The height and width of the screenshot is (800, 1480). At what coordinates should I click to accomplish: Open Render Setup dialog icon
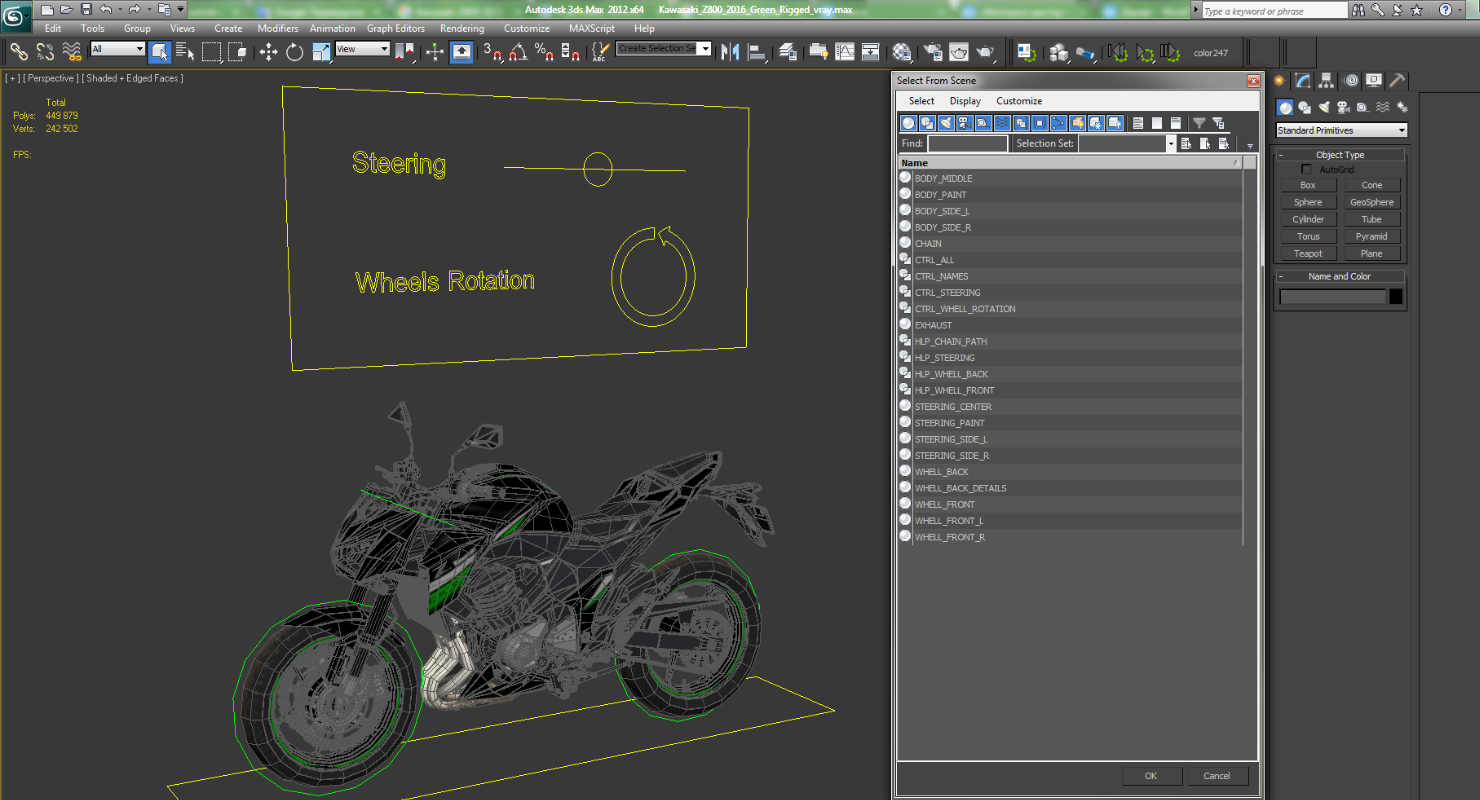coord(933,51)
